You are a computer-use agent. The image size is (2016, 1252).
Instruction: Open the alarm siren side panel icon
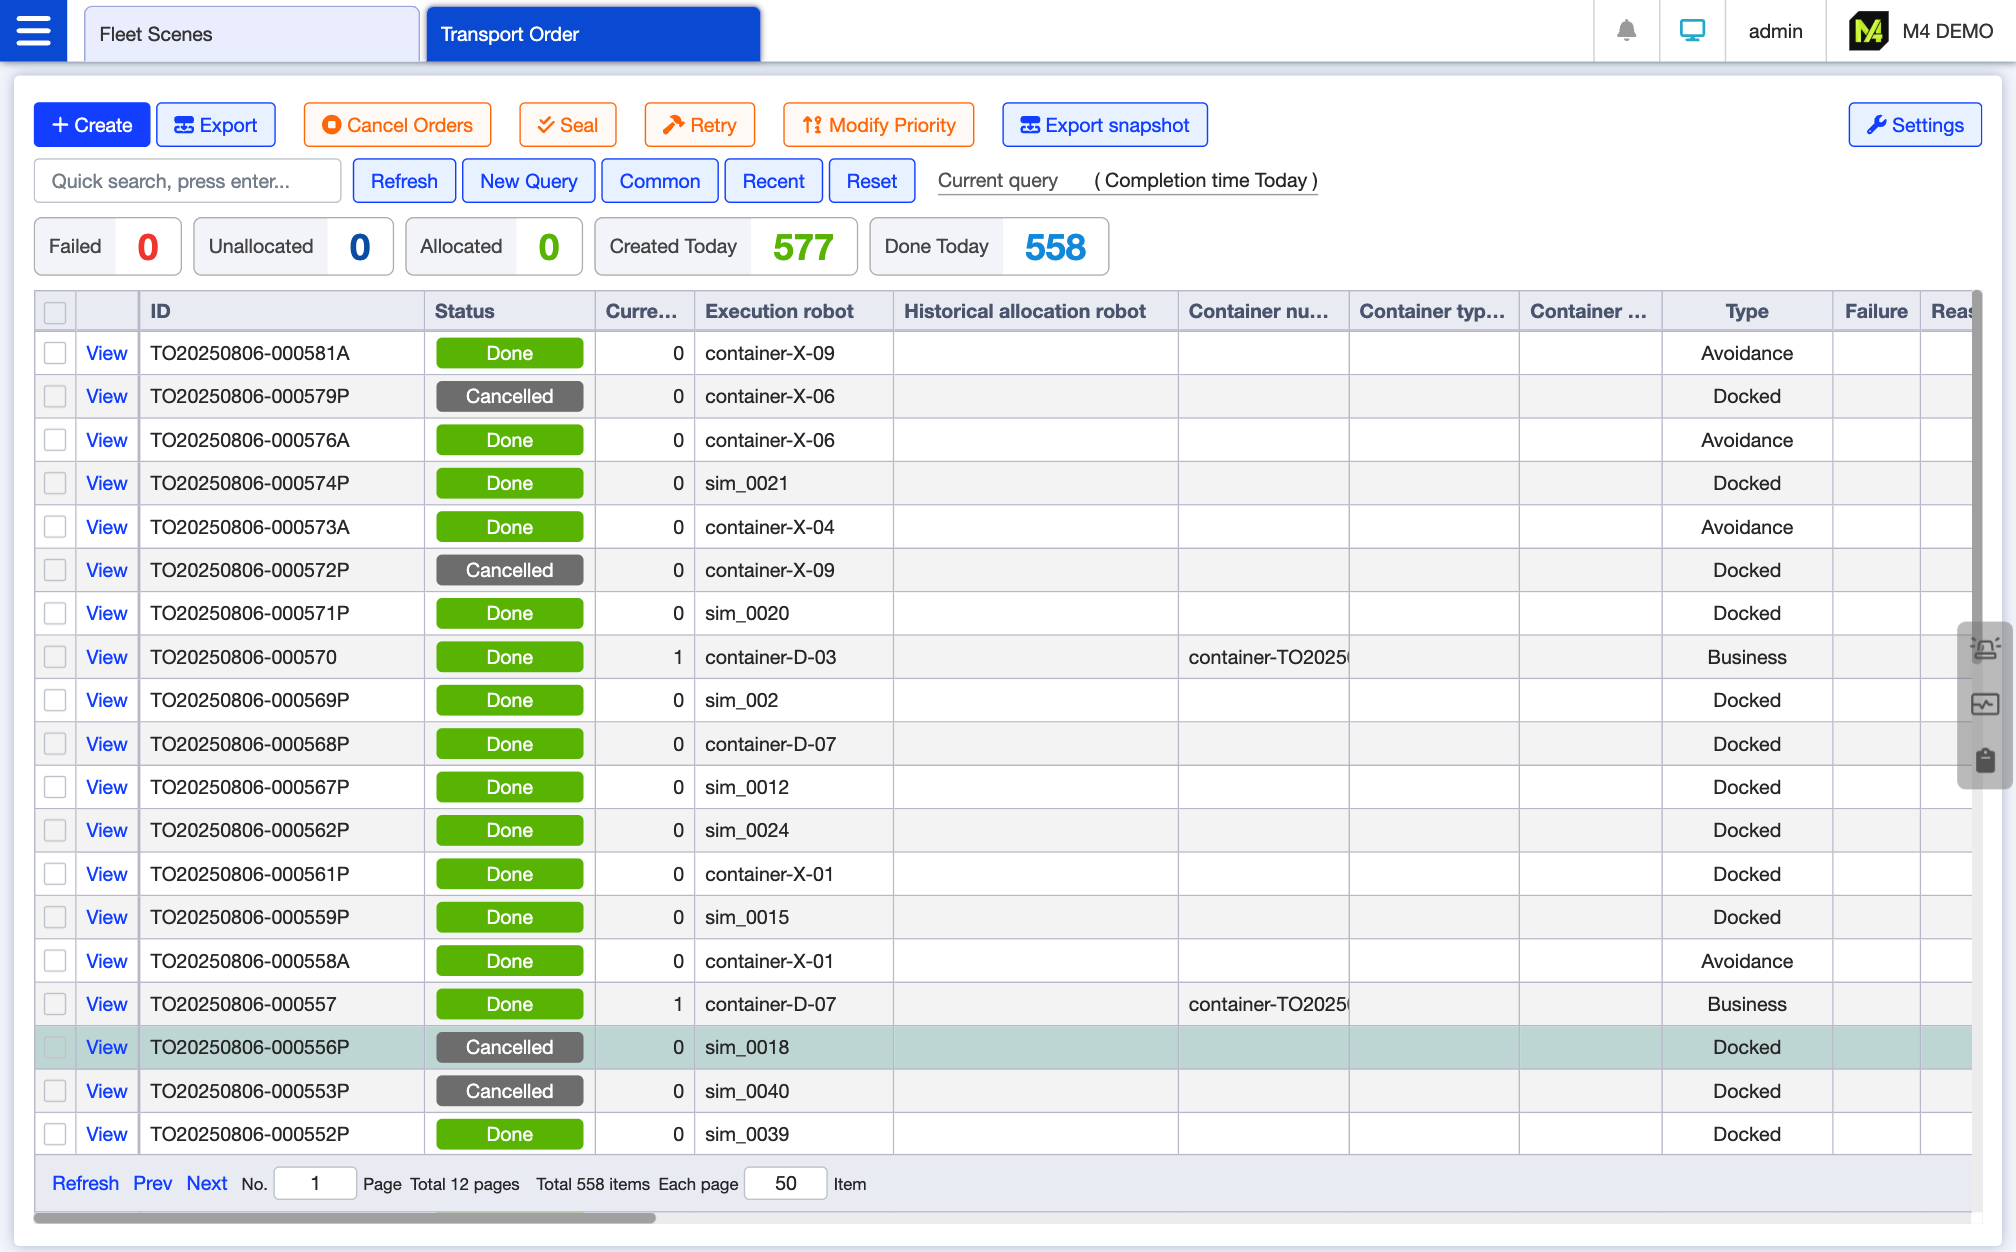point(1985,649)
